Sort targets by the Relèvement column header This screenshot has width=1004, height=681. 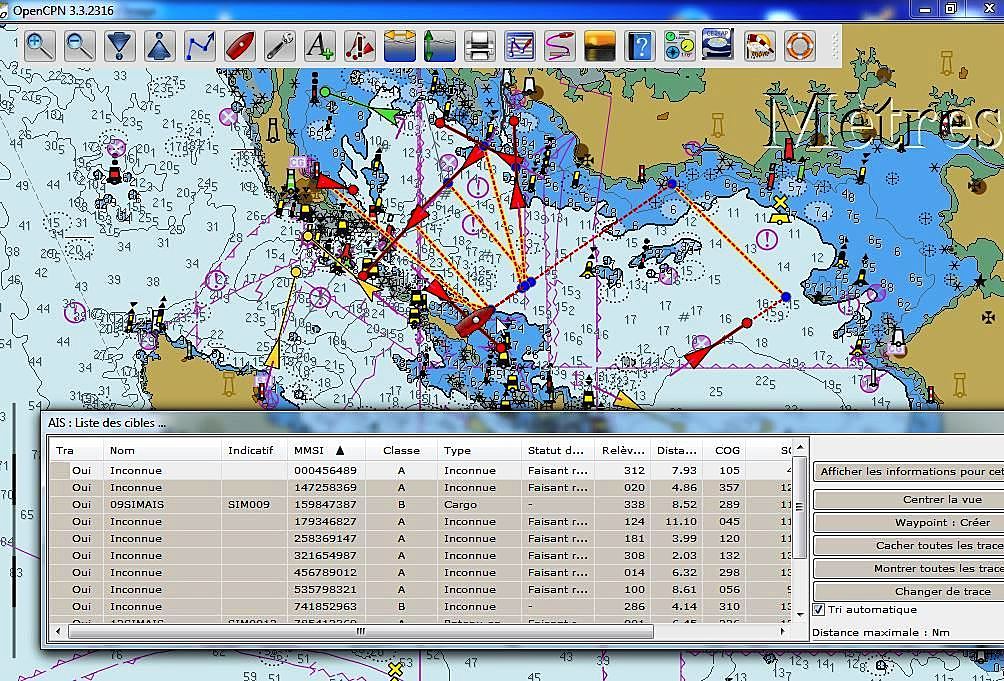(622, 451)
